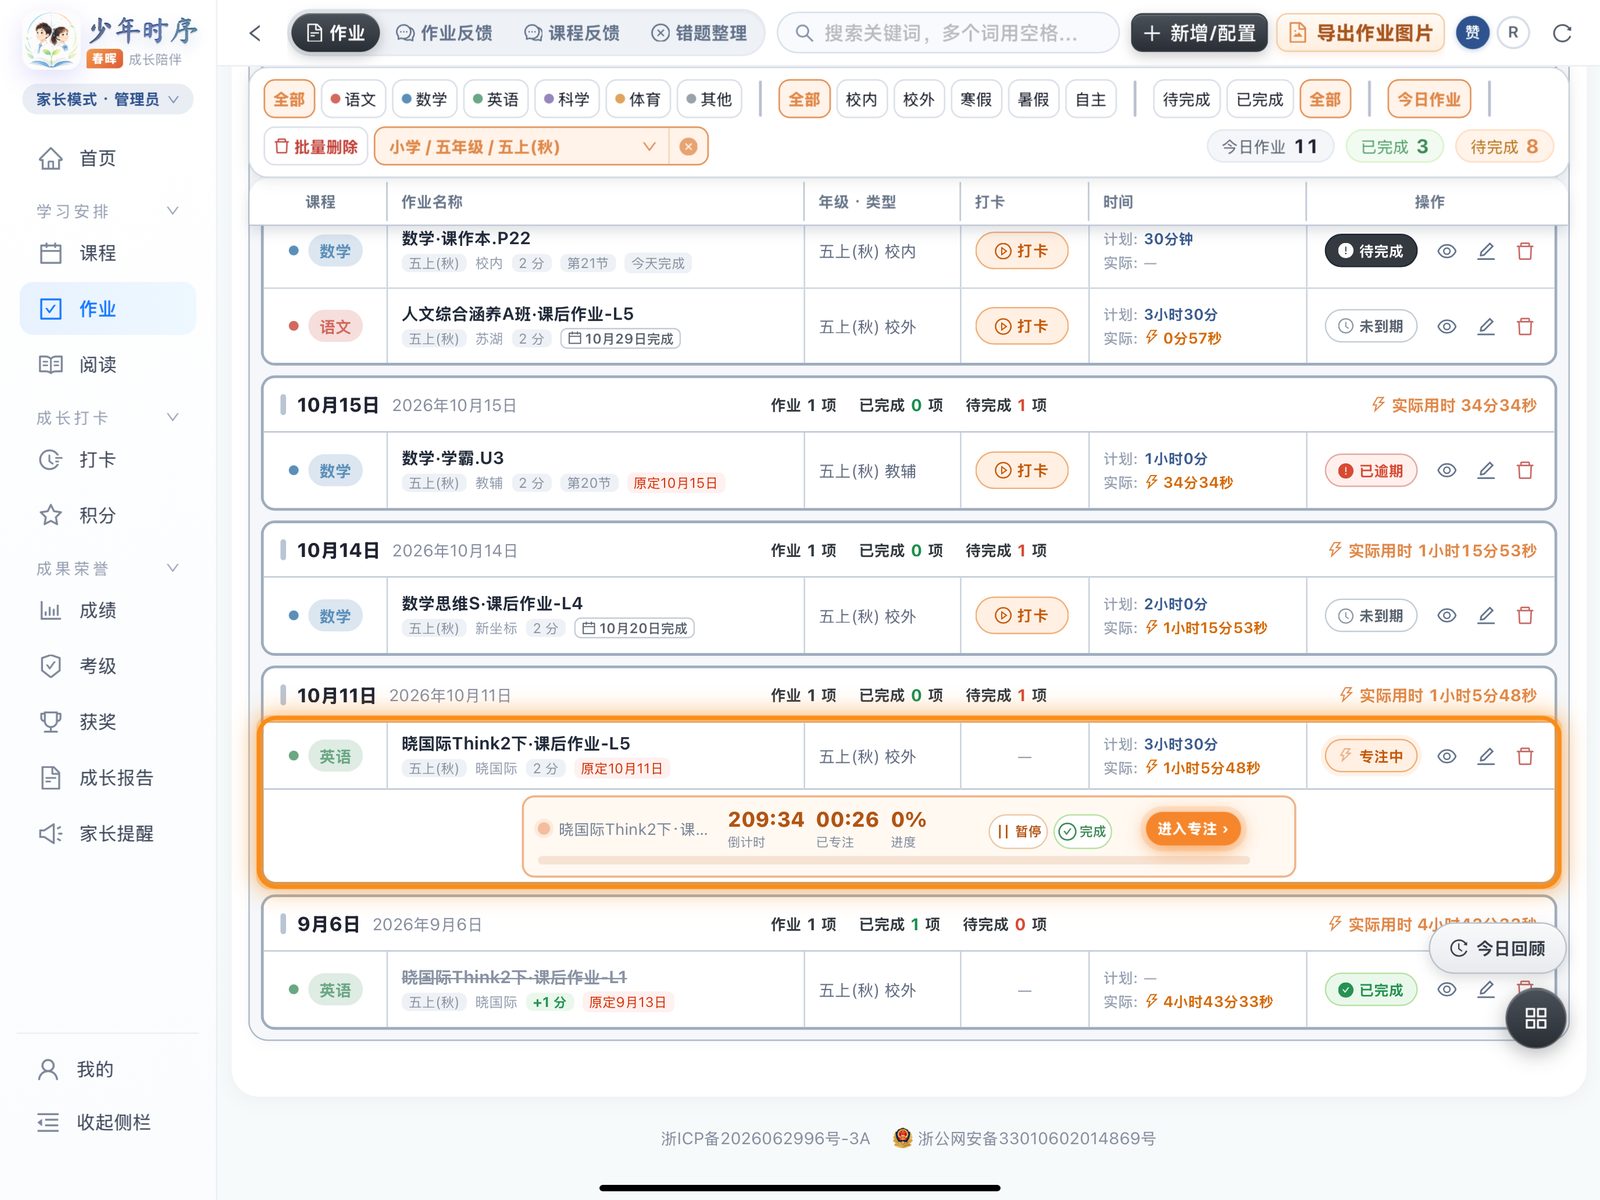1600x1200 pixels.
Task: Open the R user avatar
Action: pyautogui.click(x=1513, y=33)
